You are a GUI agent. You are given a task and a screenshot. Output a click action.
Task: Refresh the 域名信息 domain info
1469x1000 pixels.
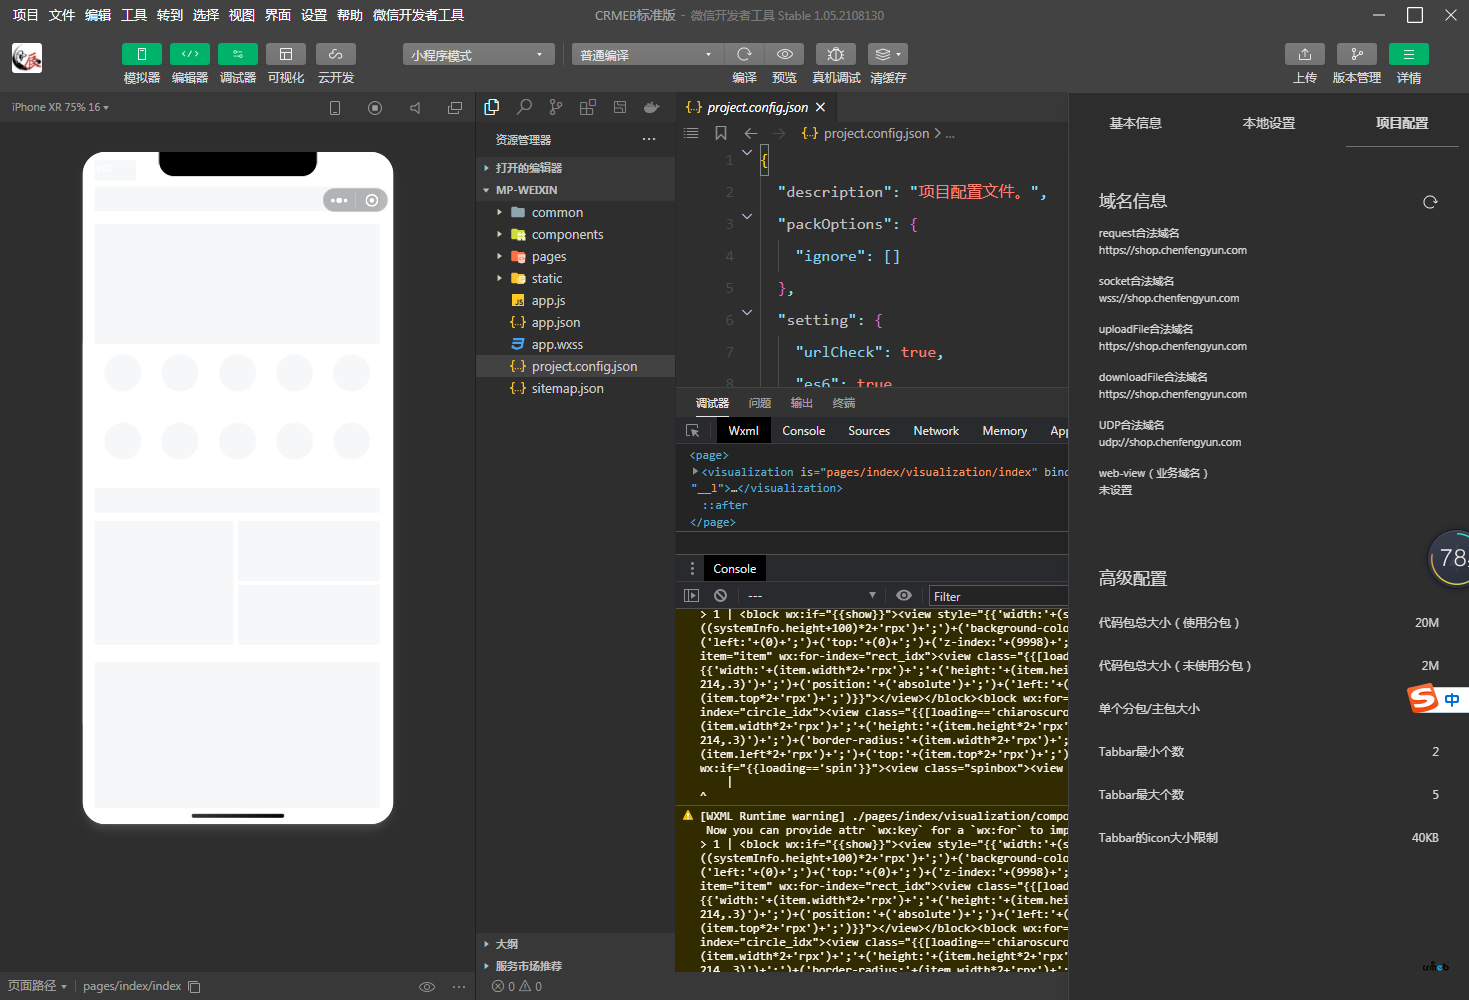coord(1430,202)
